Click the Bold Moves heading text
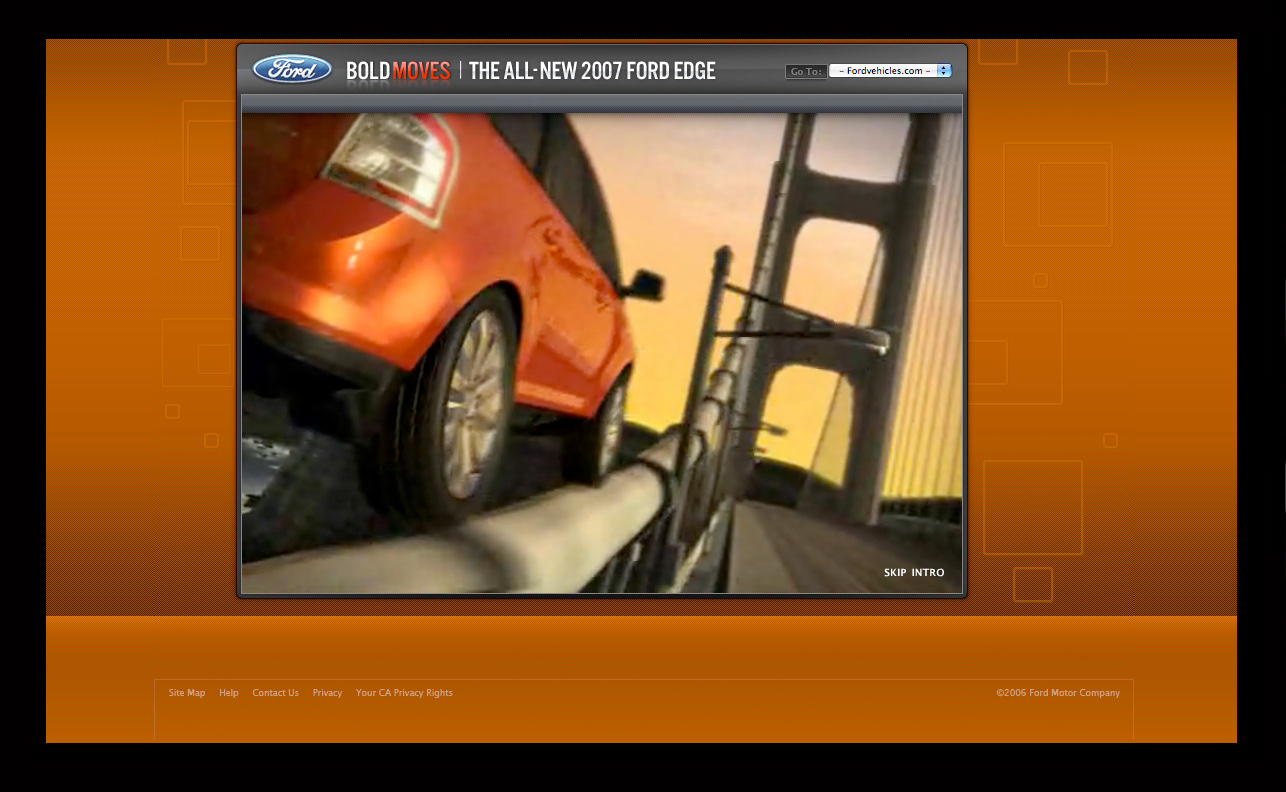Screen dimensions: 1286x792 pos(398,71)
